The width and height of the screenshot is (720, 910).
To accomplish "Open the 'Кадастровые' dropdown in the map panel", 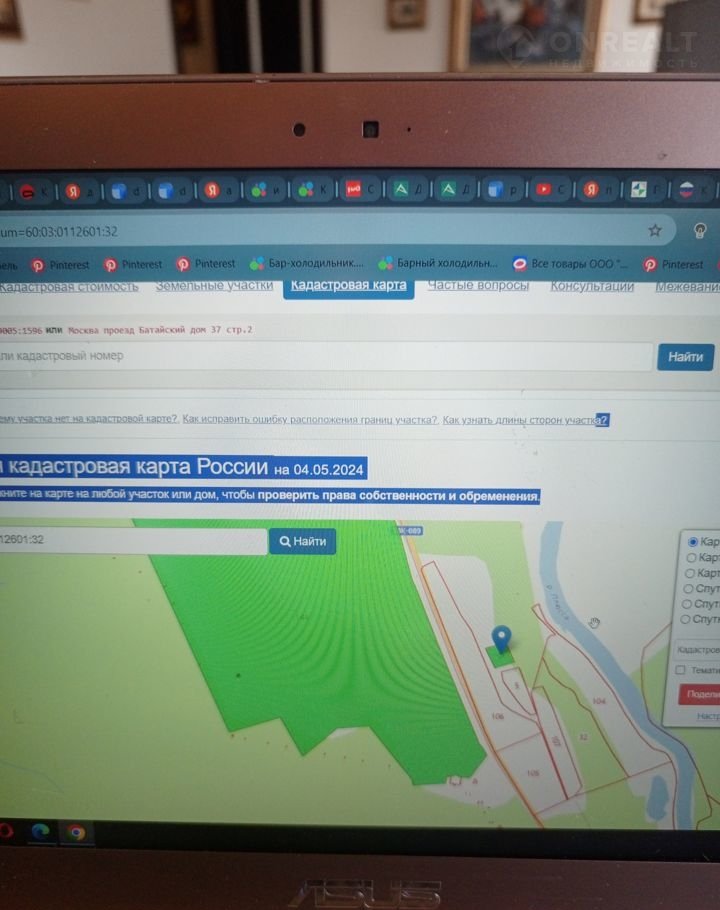I will tap(698, 648).
